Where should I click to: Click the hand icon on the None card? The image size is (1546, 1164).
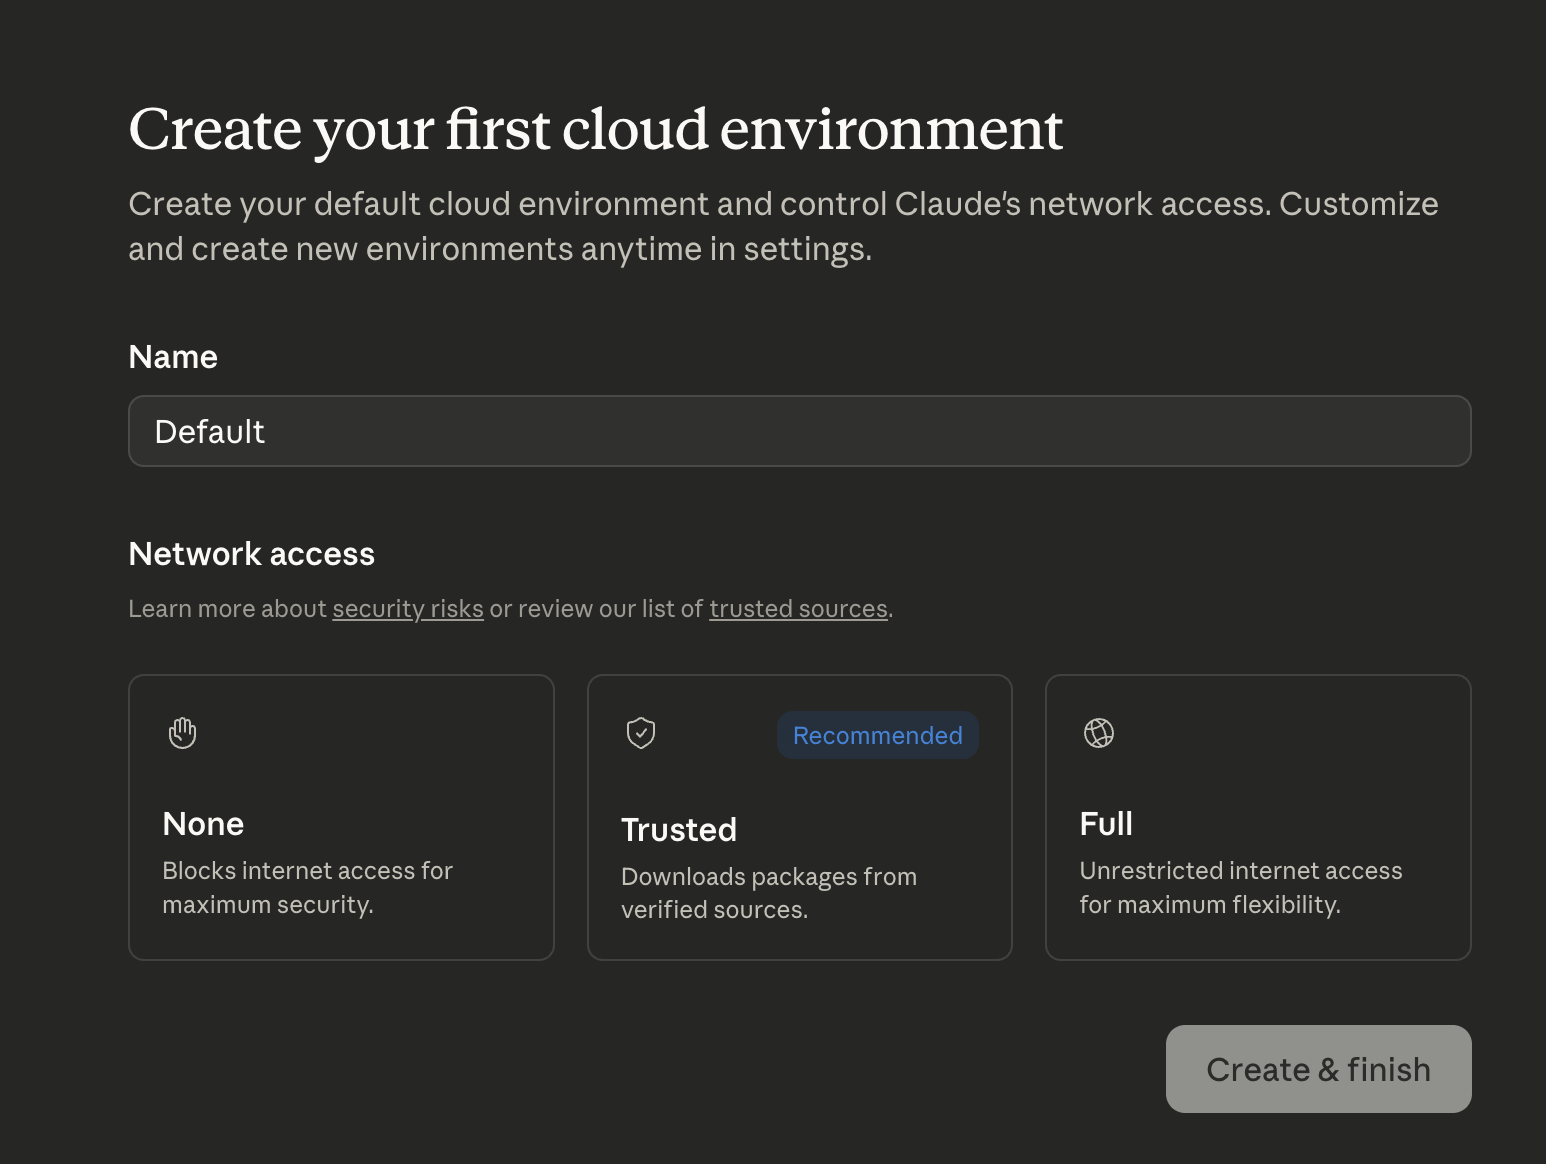181,732
